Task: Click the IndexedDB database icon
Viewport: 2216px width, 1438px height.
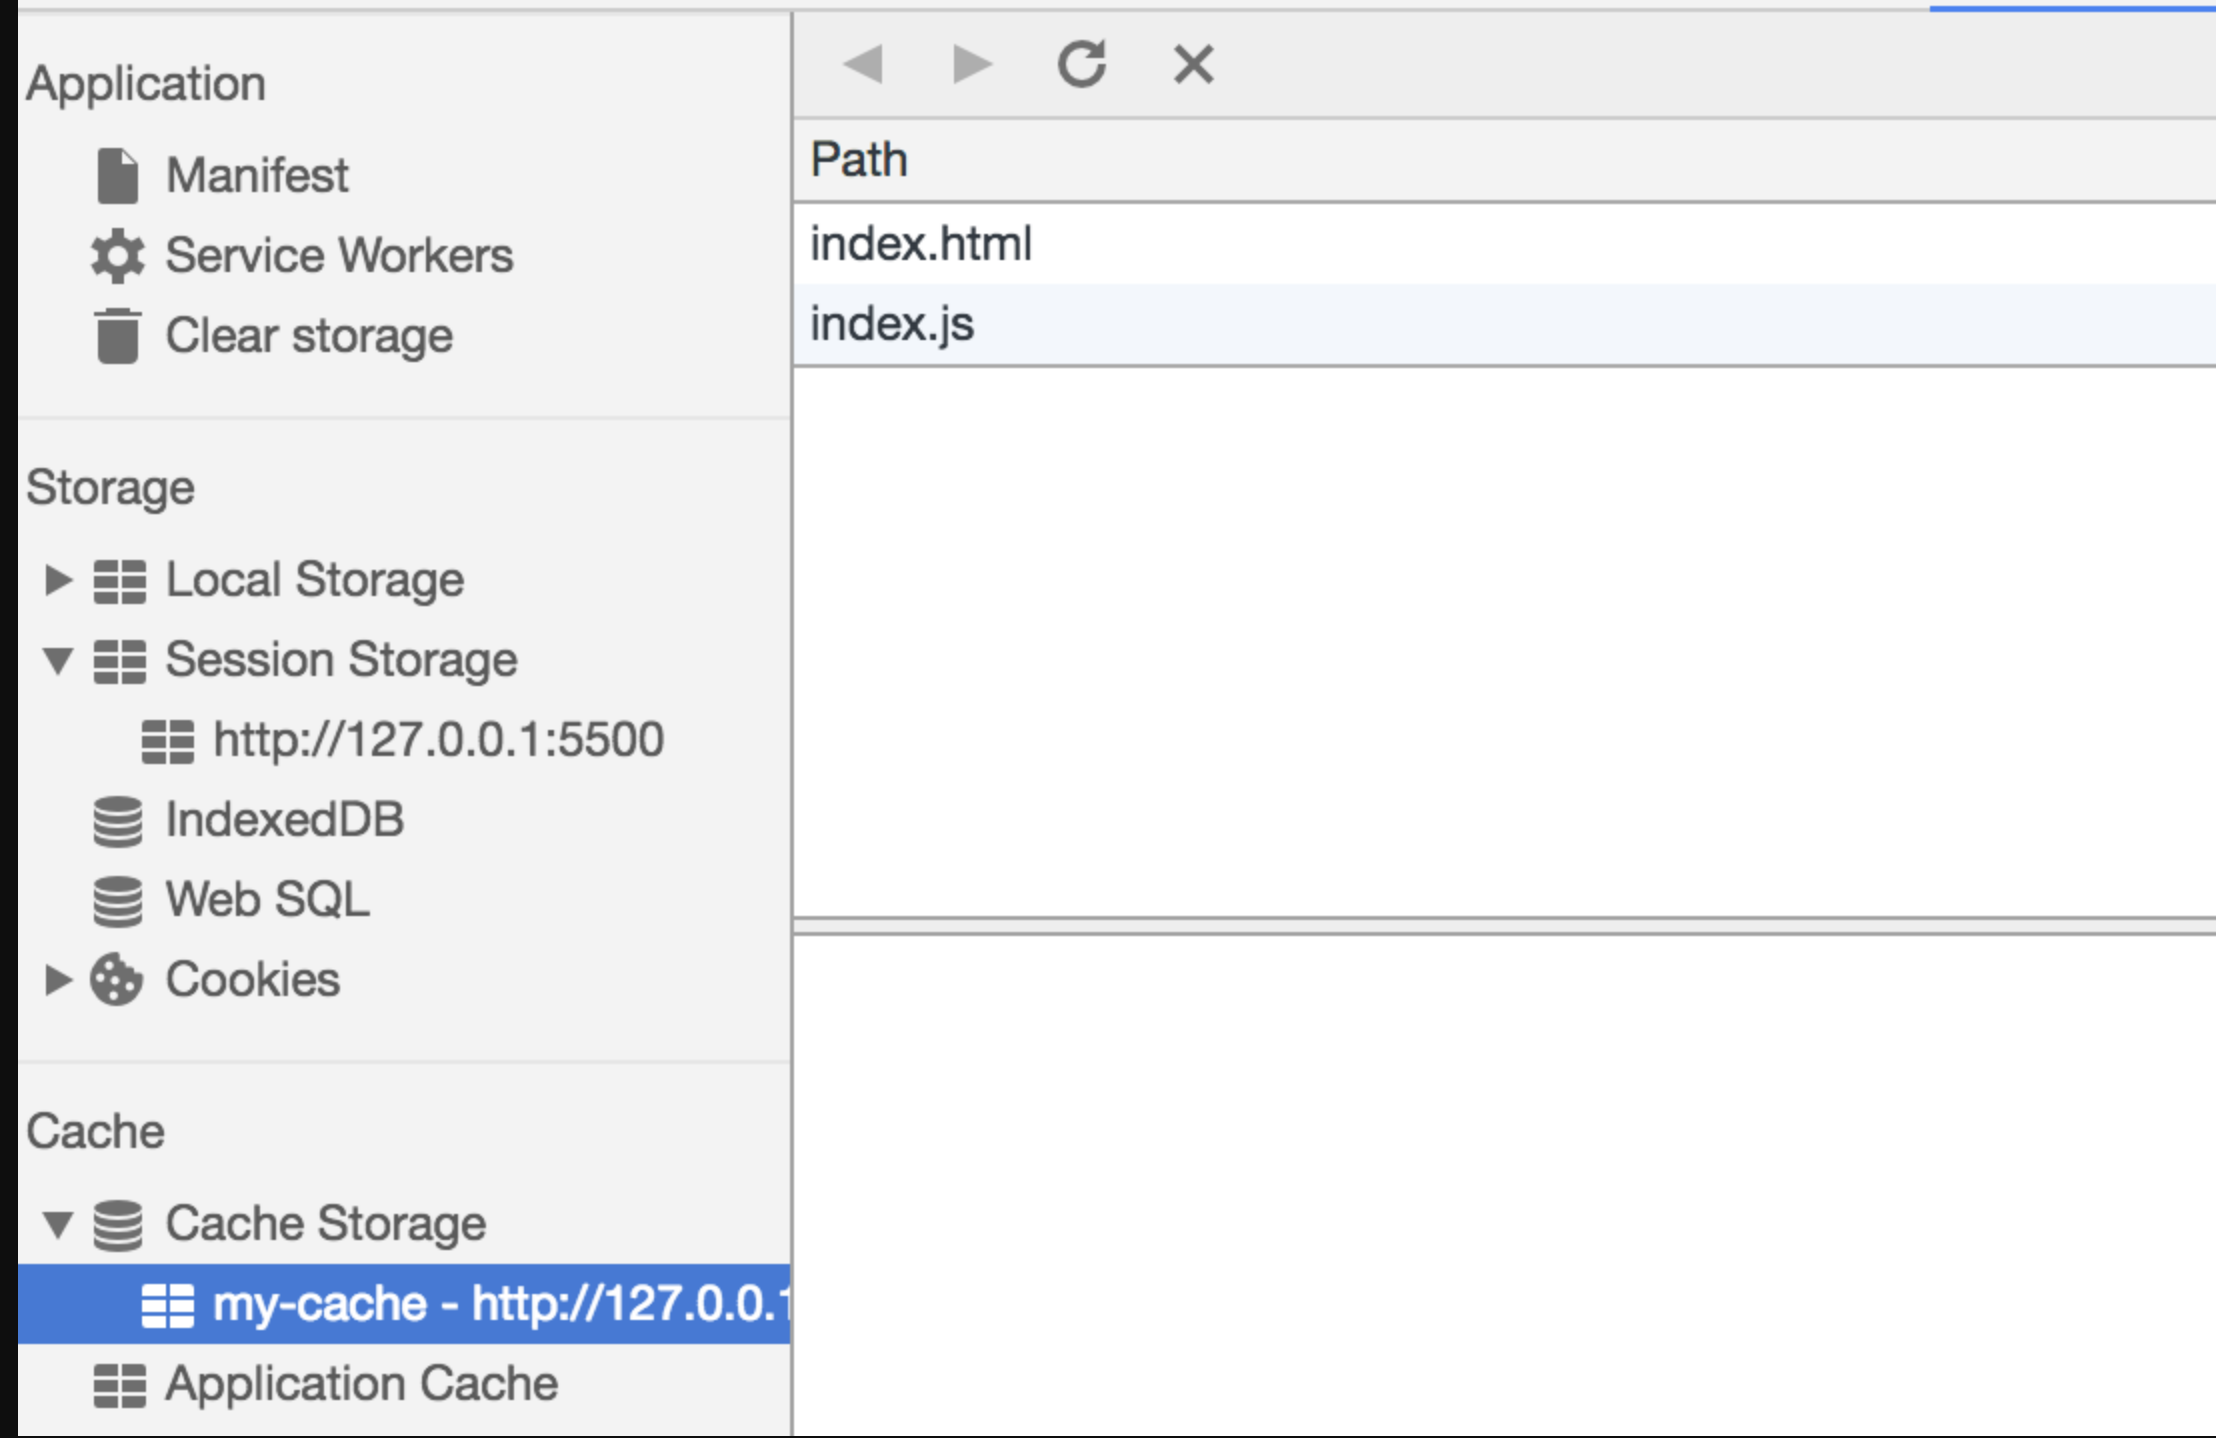Action: (x=118, y=820)
